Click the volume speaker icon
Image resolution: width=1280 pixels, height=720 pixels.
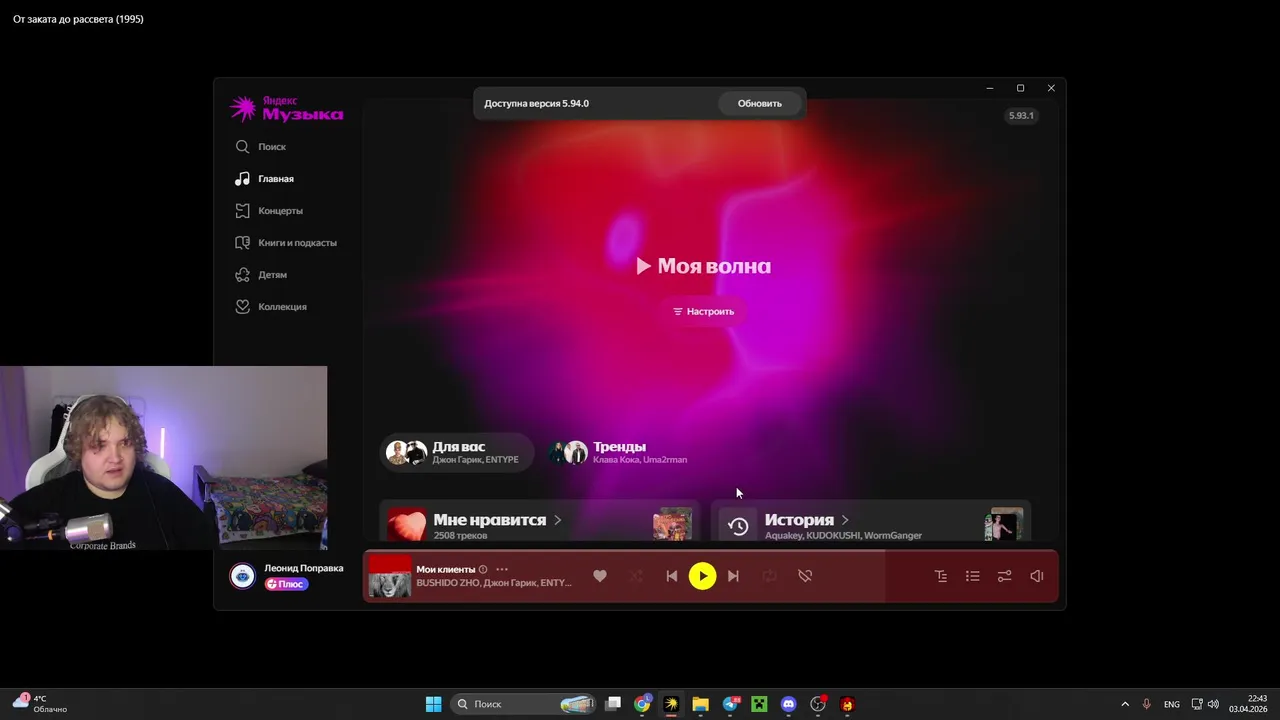1037,576
